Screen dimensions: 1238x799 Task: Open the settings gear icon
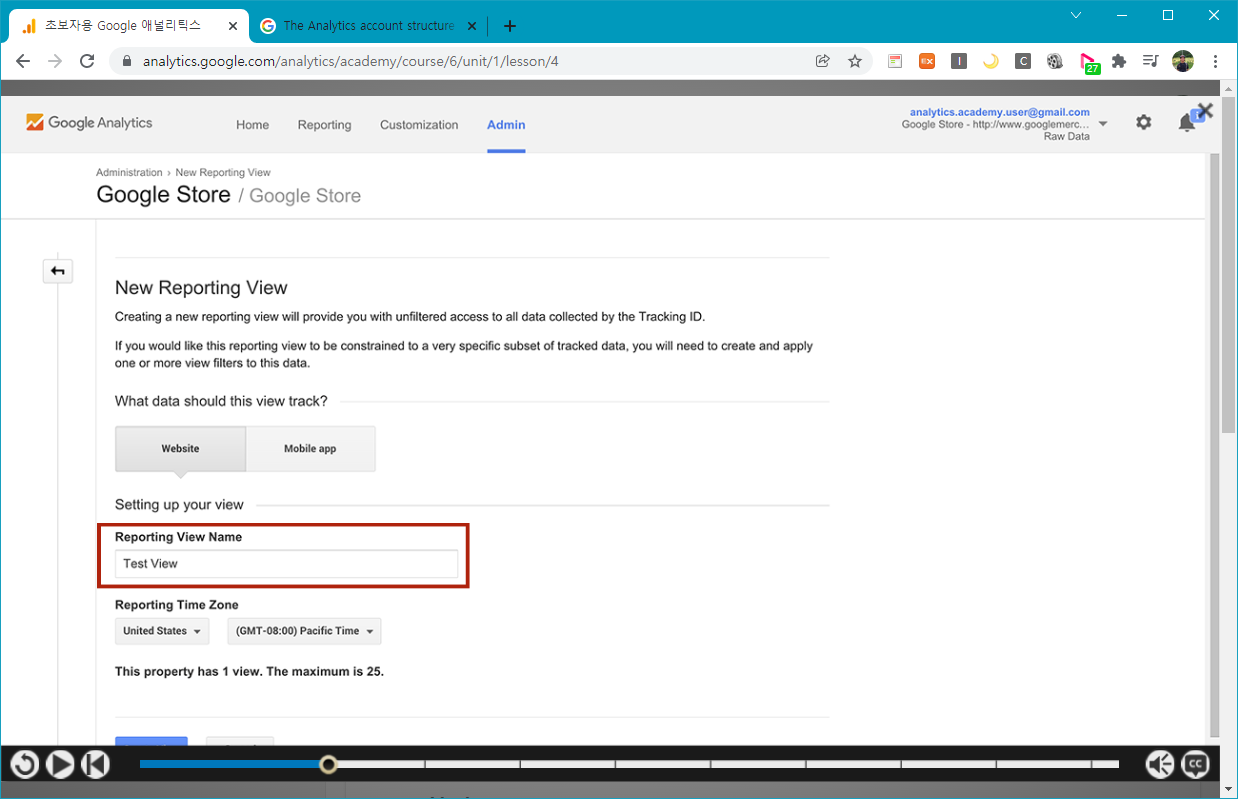coord(1143,122)
